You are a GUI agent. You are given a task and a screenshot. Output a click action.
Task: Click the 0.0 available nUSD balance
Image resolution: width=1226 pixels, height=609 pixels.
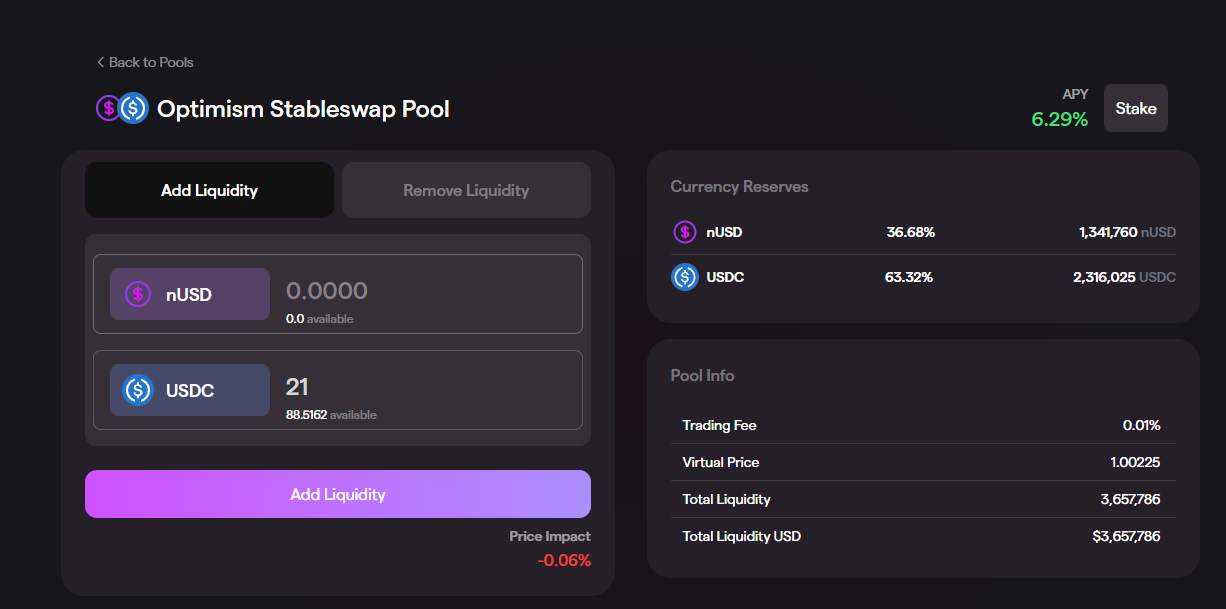coord(296,319)
